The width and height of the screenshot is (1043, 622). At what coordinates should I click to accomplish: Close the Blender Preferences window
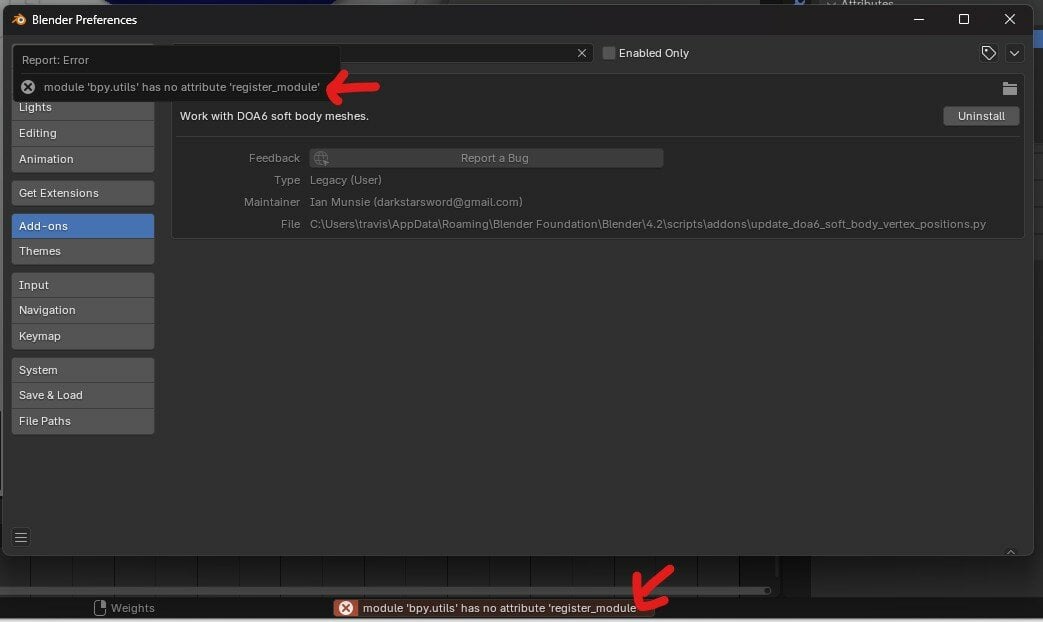coord(1010,19)
